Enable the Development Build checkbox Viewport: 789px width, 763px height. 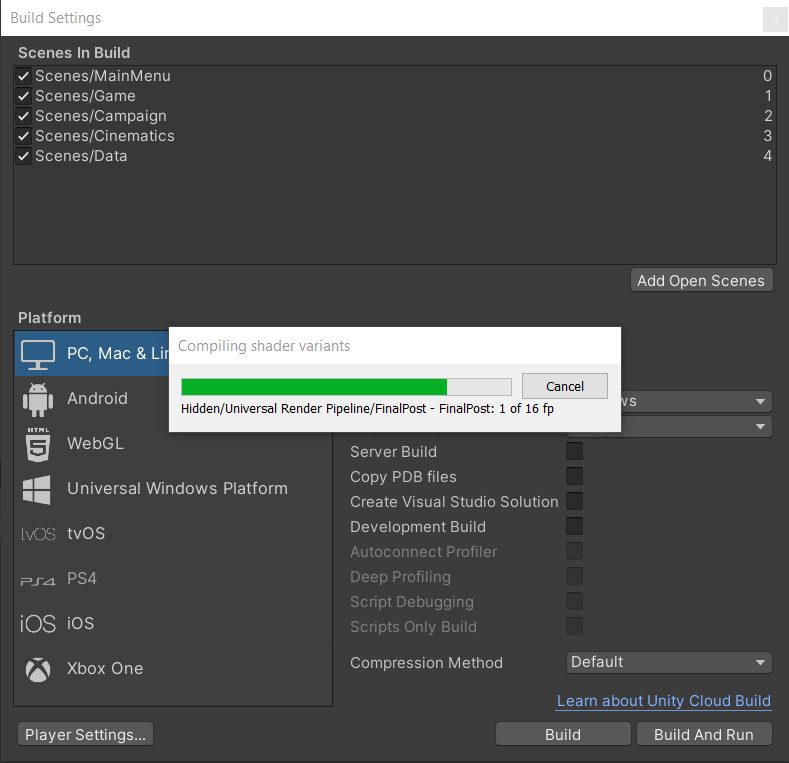(574, 526)
